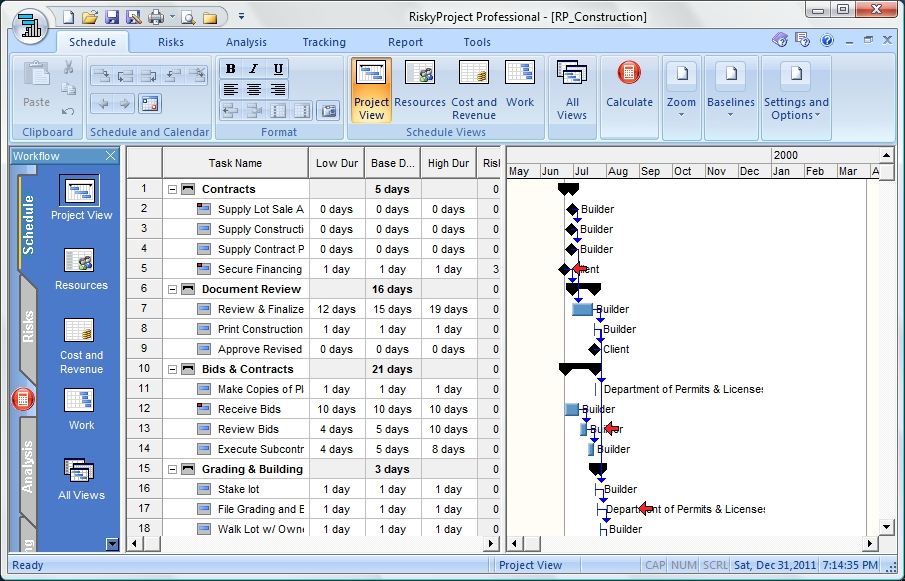Viewport: 905px width, 581px height.
Task: Click Stake lot task name
Action: click(x=238, y=489)
